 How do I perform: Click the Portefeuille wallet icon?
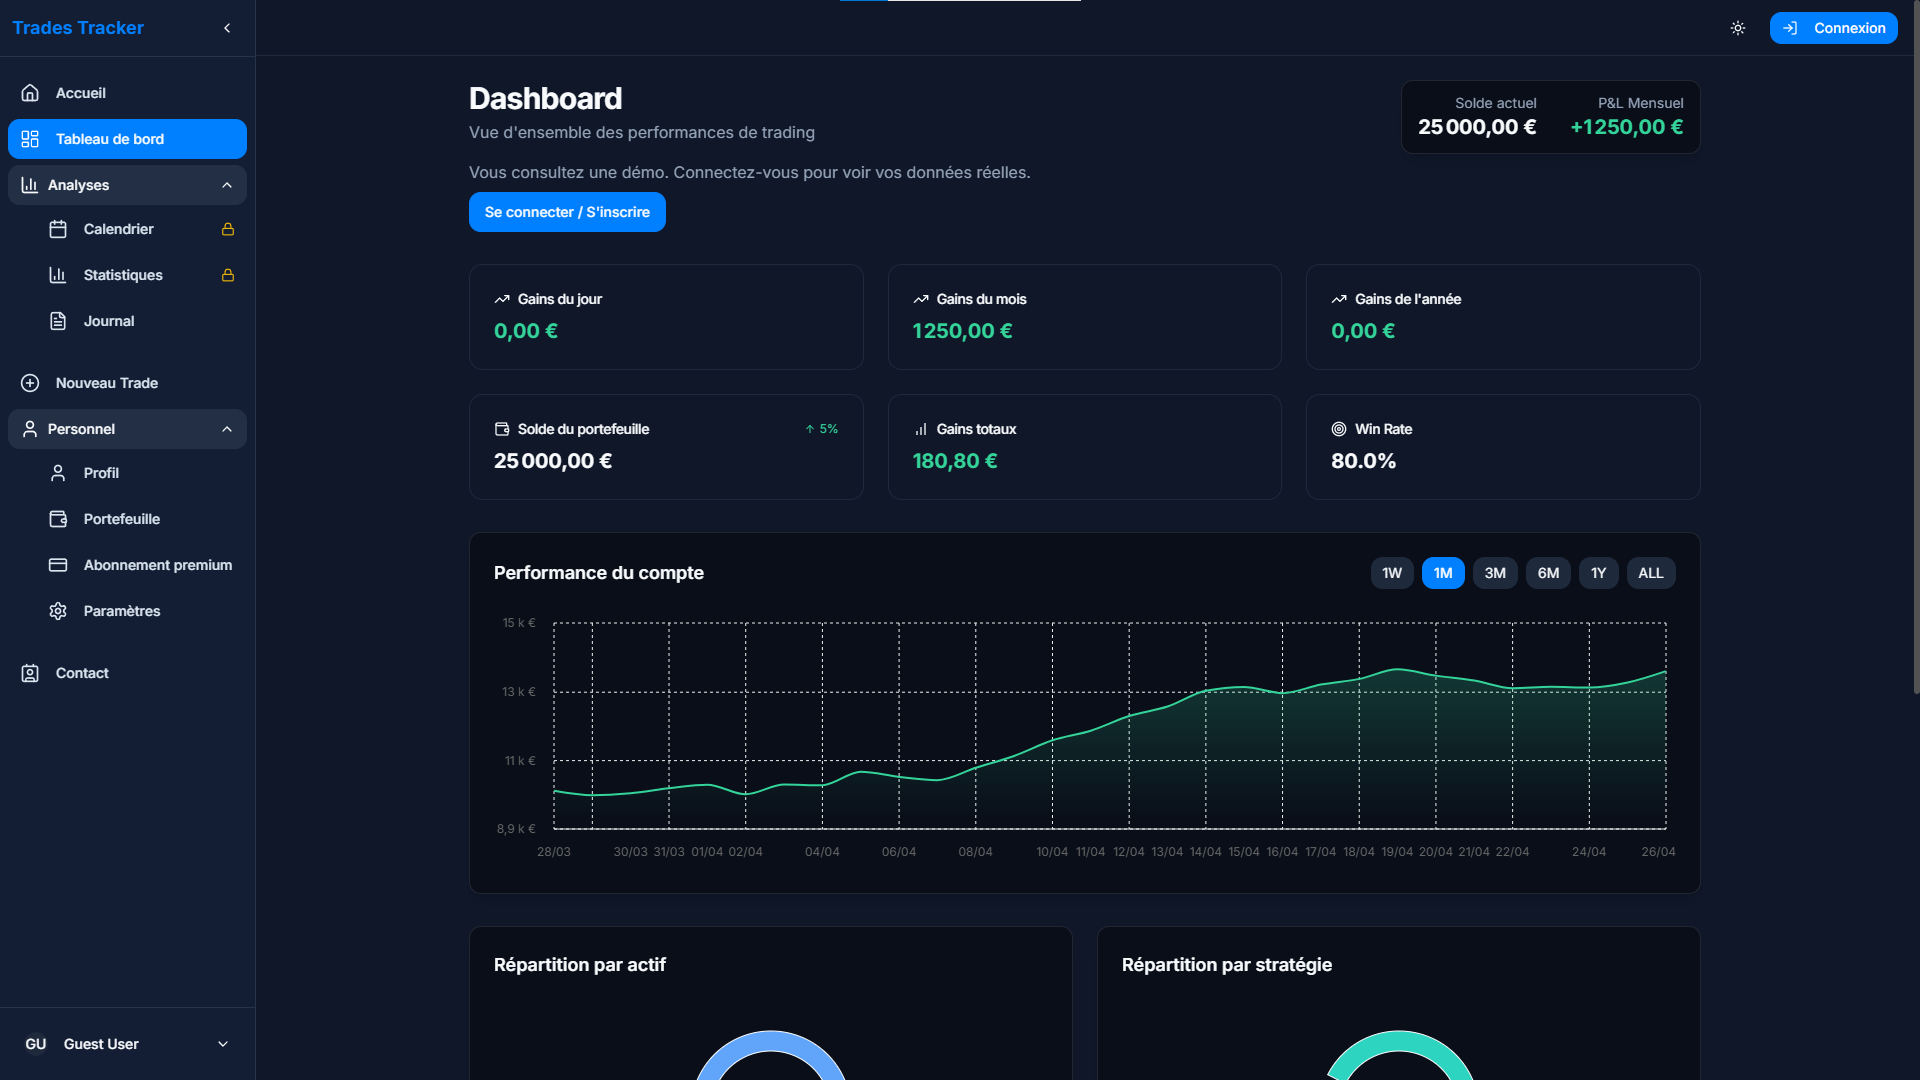tap(58, 519)
